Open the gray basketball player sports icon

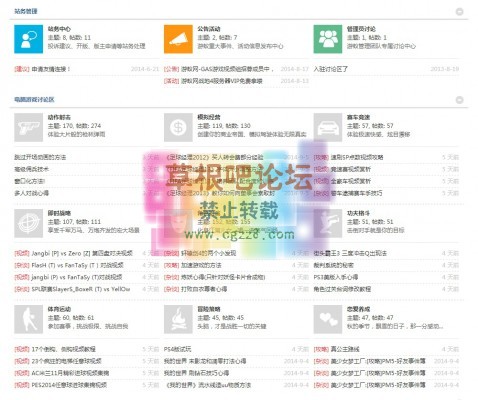(28, 319)
